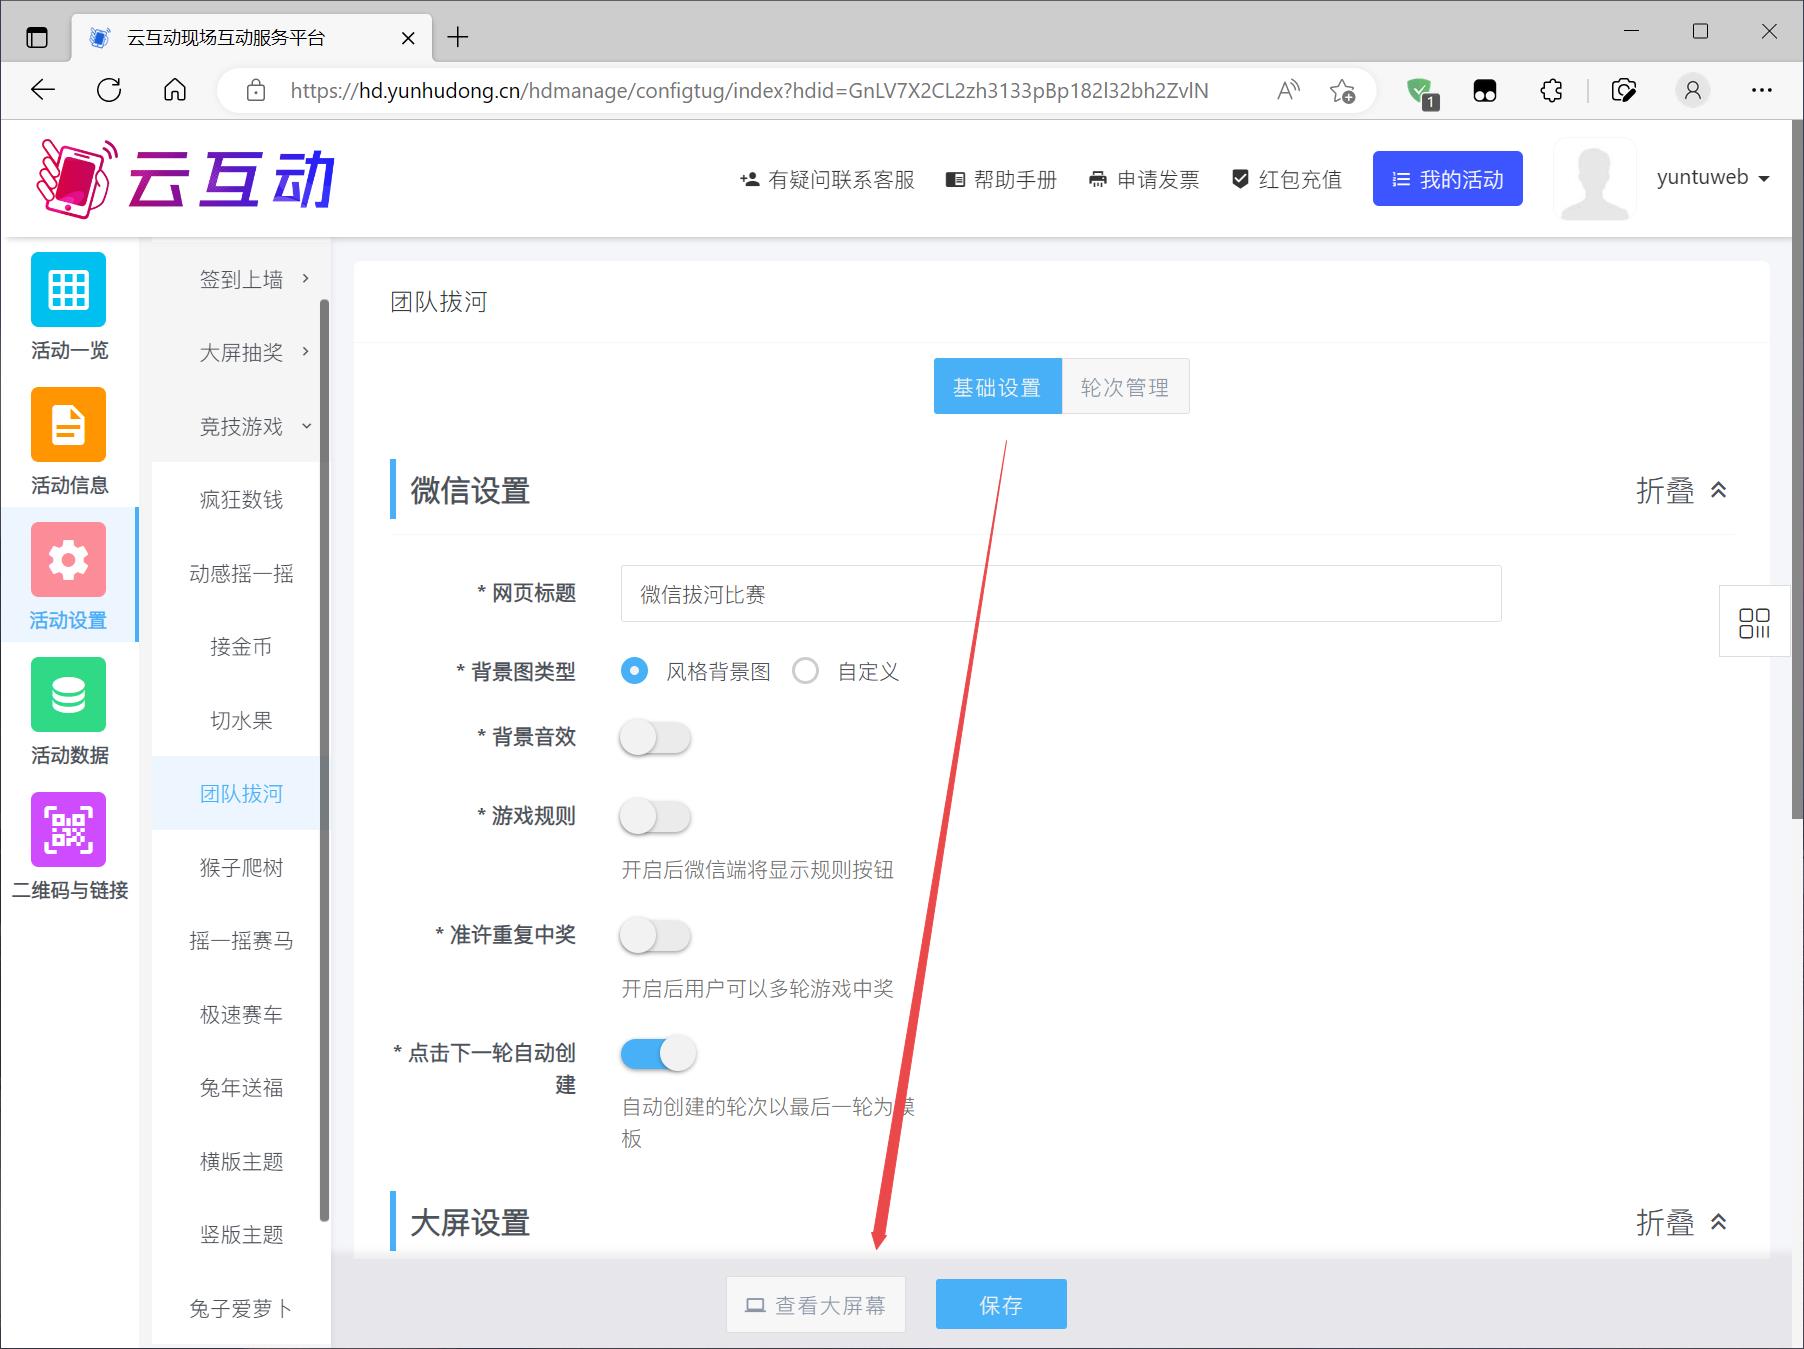Switch to the 轮次管理 tab

coord(1125,387)
